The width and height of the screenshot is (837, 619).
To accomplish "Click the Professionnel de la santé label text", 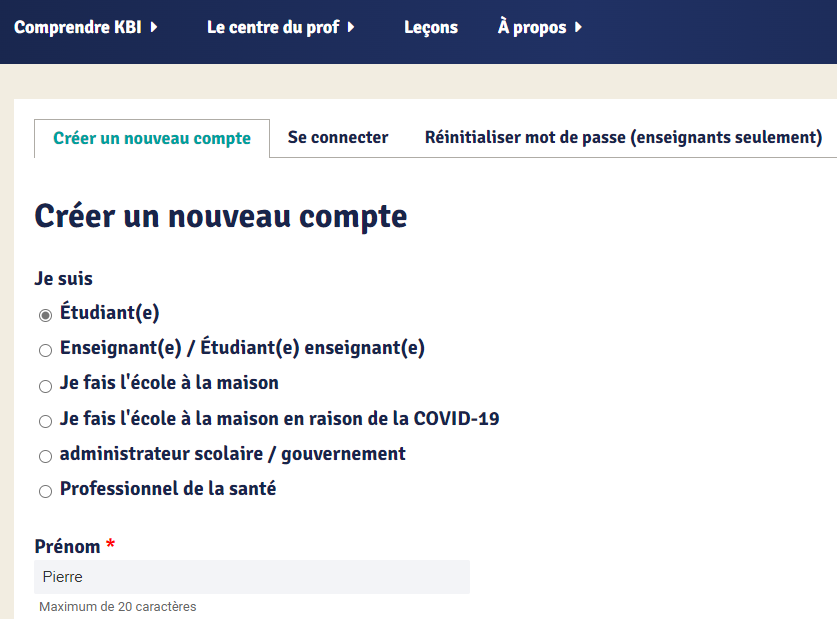I will point(168,489).
